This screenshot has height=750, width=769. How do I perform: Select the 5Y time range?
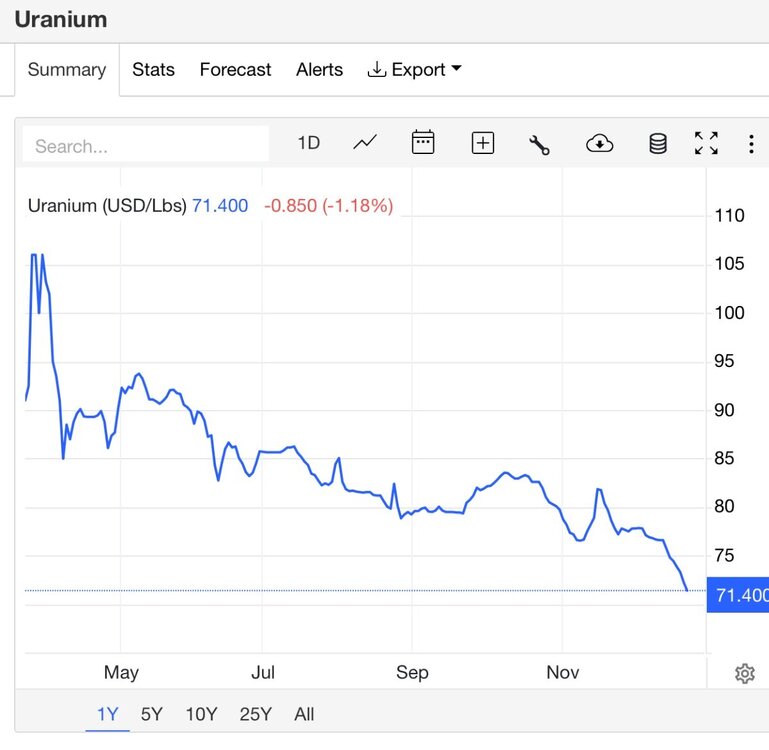point(152,714)
